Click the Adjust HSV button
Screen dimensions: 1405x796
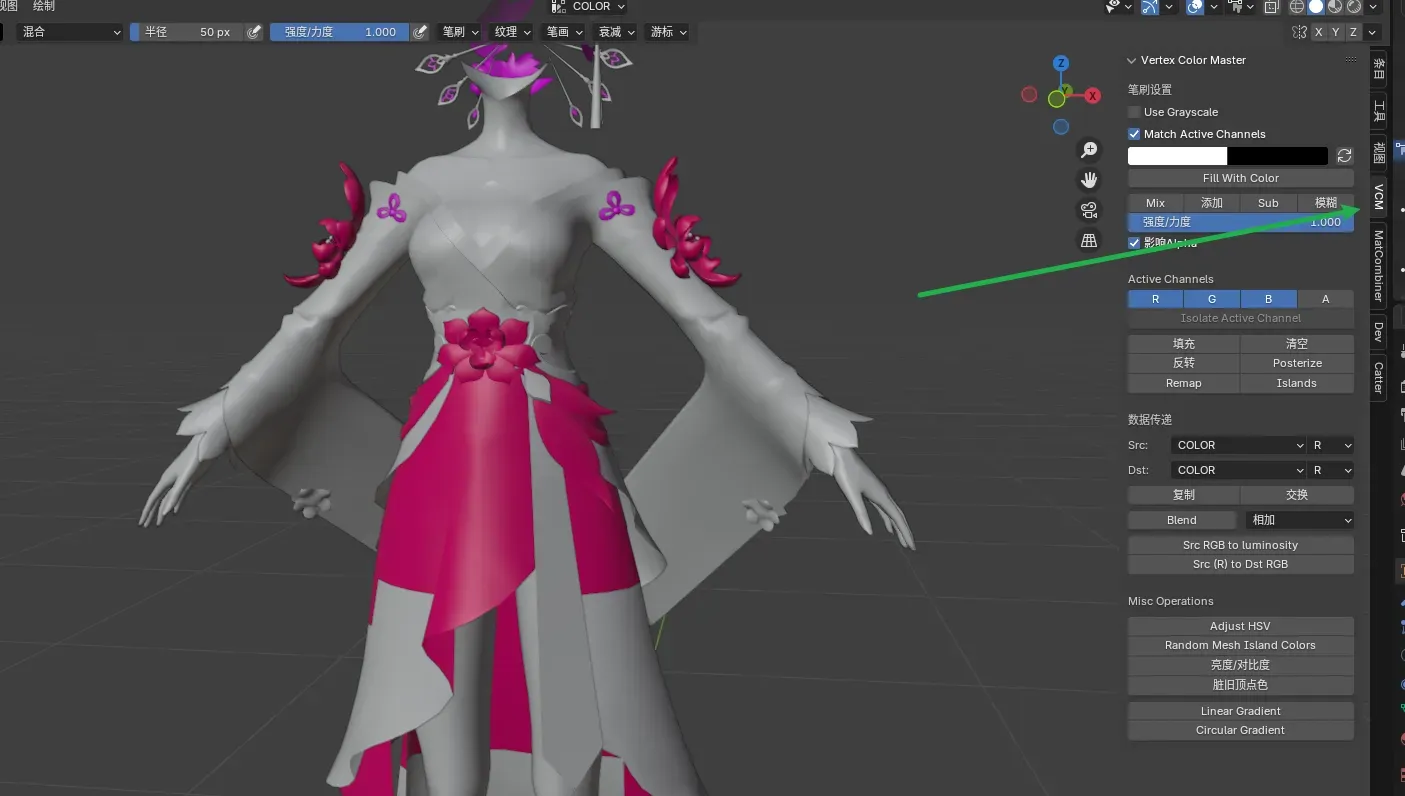[1240, 626]
